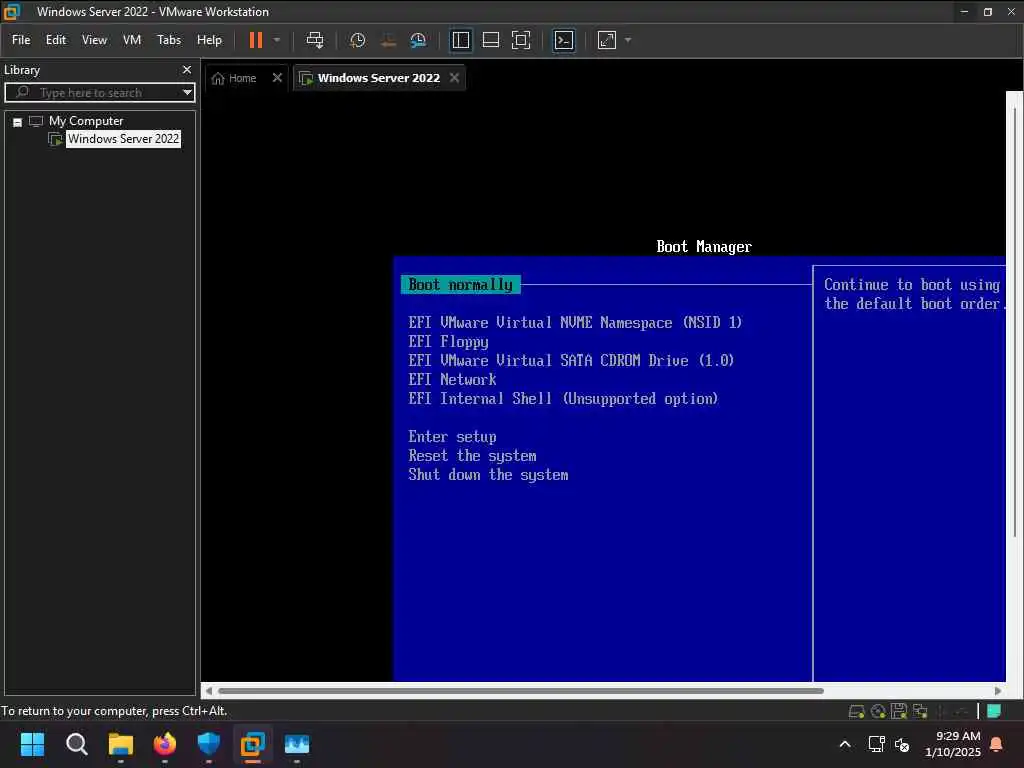Open the Edit menu
1024x768 pixels.
tap(56, 40)
